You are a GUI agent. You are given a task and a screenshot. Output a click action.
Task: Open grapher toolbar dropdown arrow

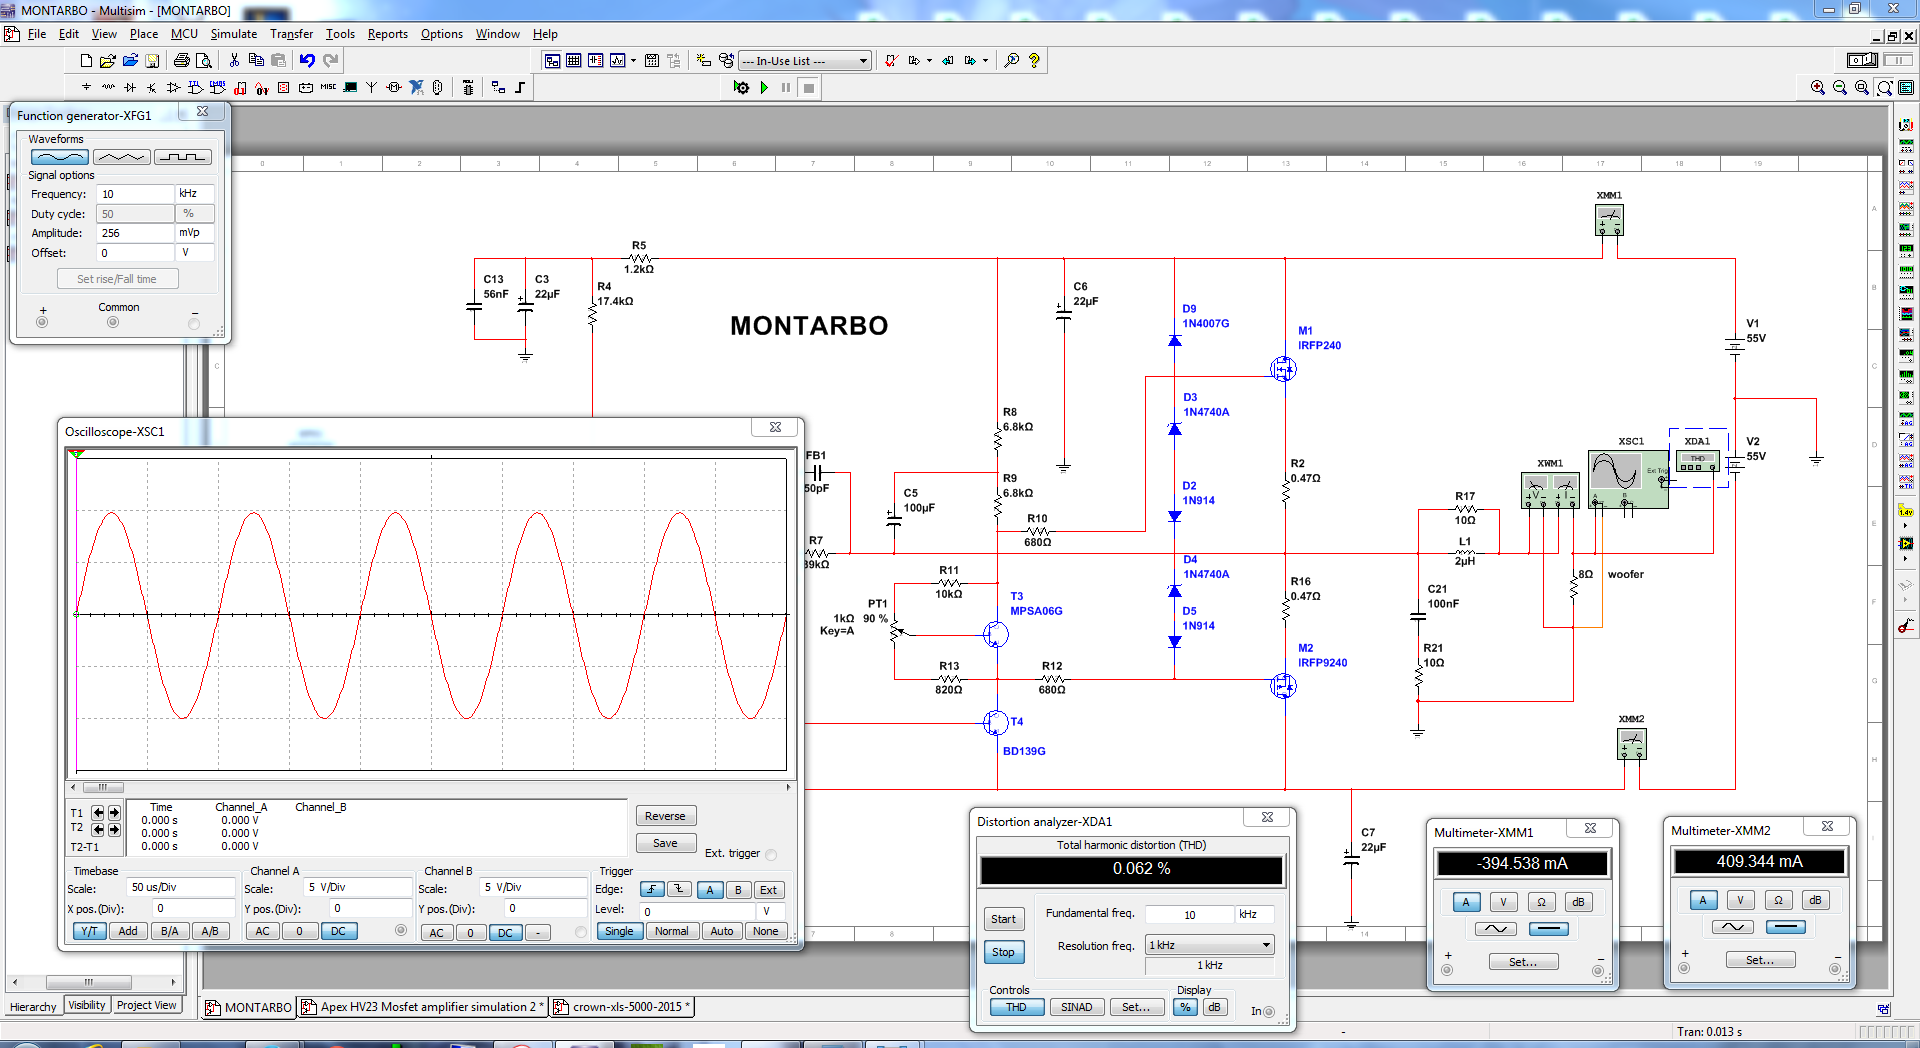tap(633, 61)
